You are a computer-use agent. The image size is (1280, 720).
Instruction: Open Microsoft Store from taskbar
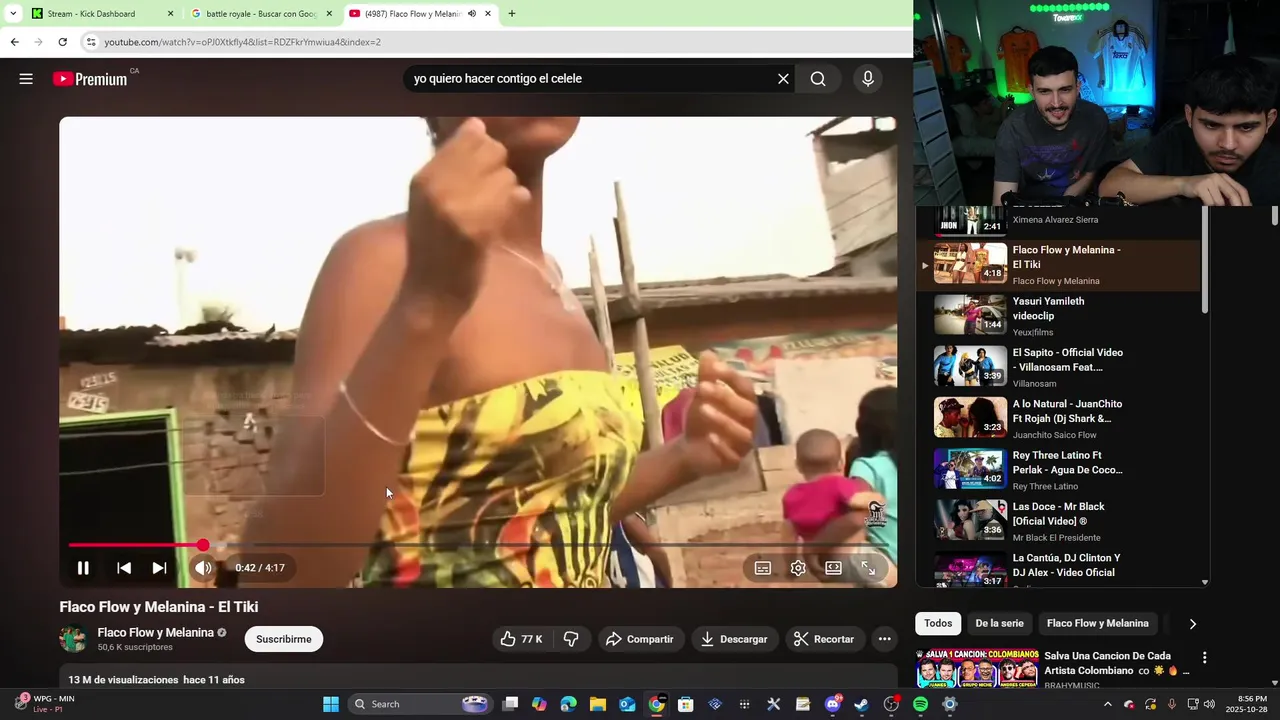pyautogui.click(x=685, y=704)
